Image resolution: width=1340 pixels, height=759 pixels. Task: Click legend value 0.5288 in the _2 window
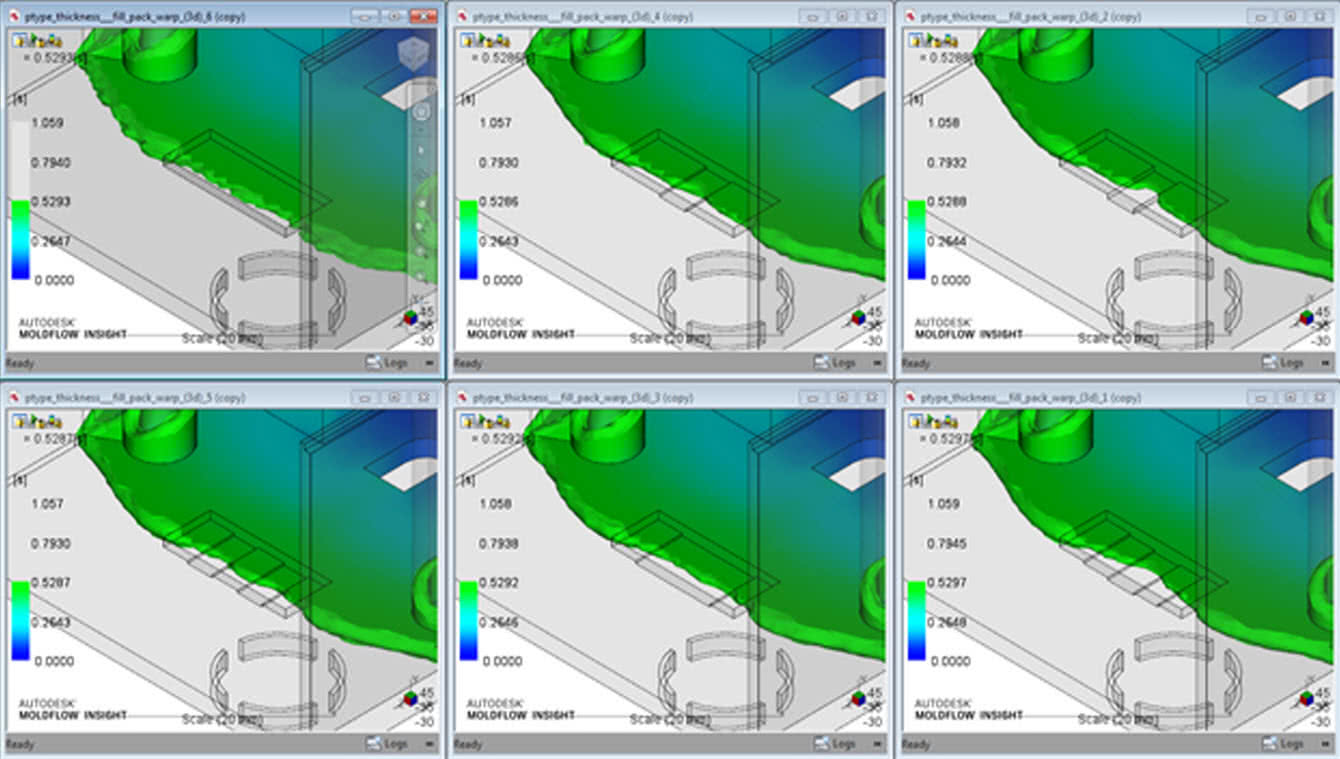click(x=948, y=201)
